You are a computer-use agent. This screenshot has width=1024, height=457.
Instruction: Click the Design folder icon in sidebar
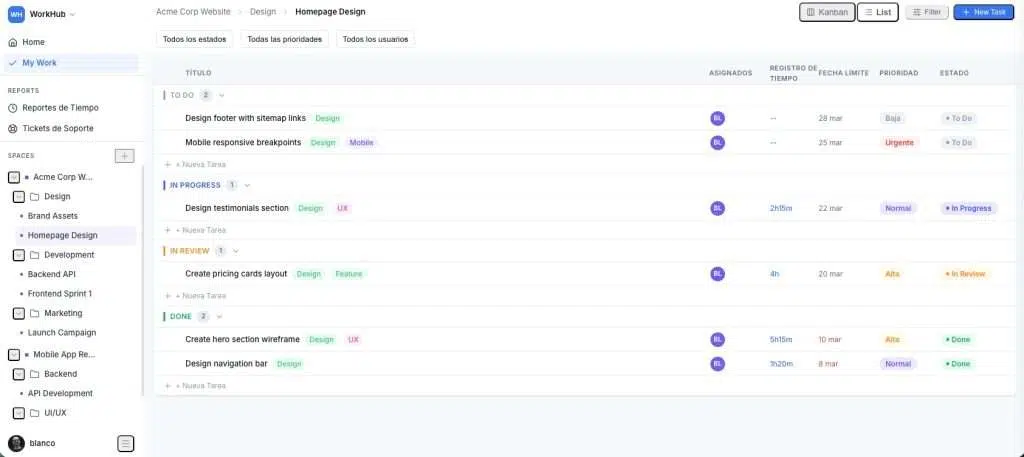[35, 197]
